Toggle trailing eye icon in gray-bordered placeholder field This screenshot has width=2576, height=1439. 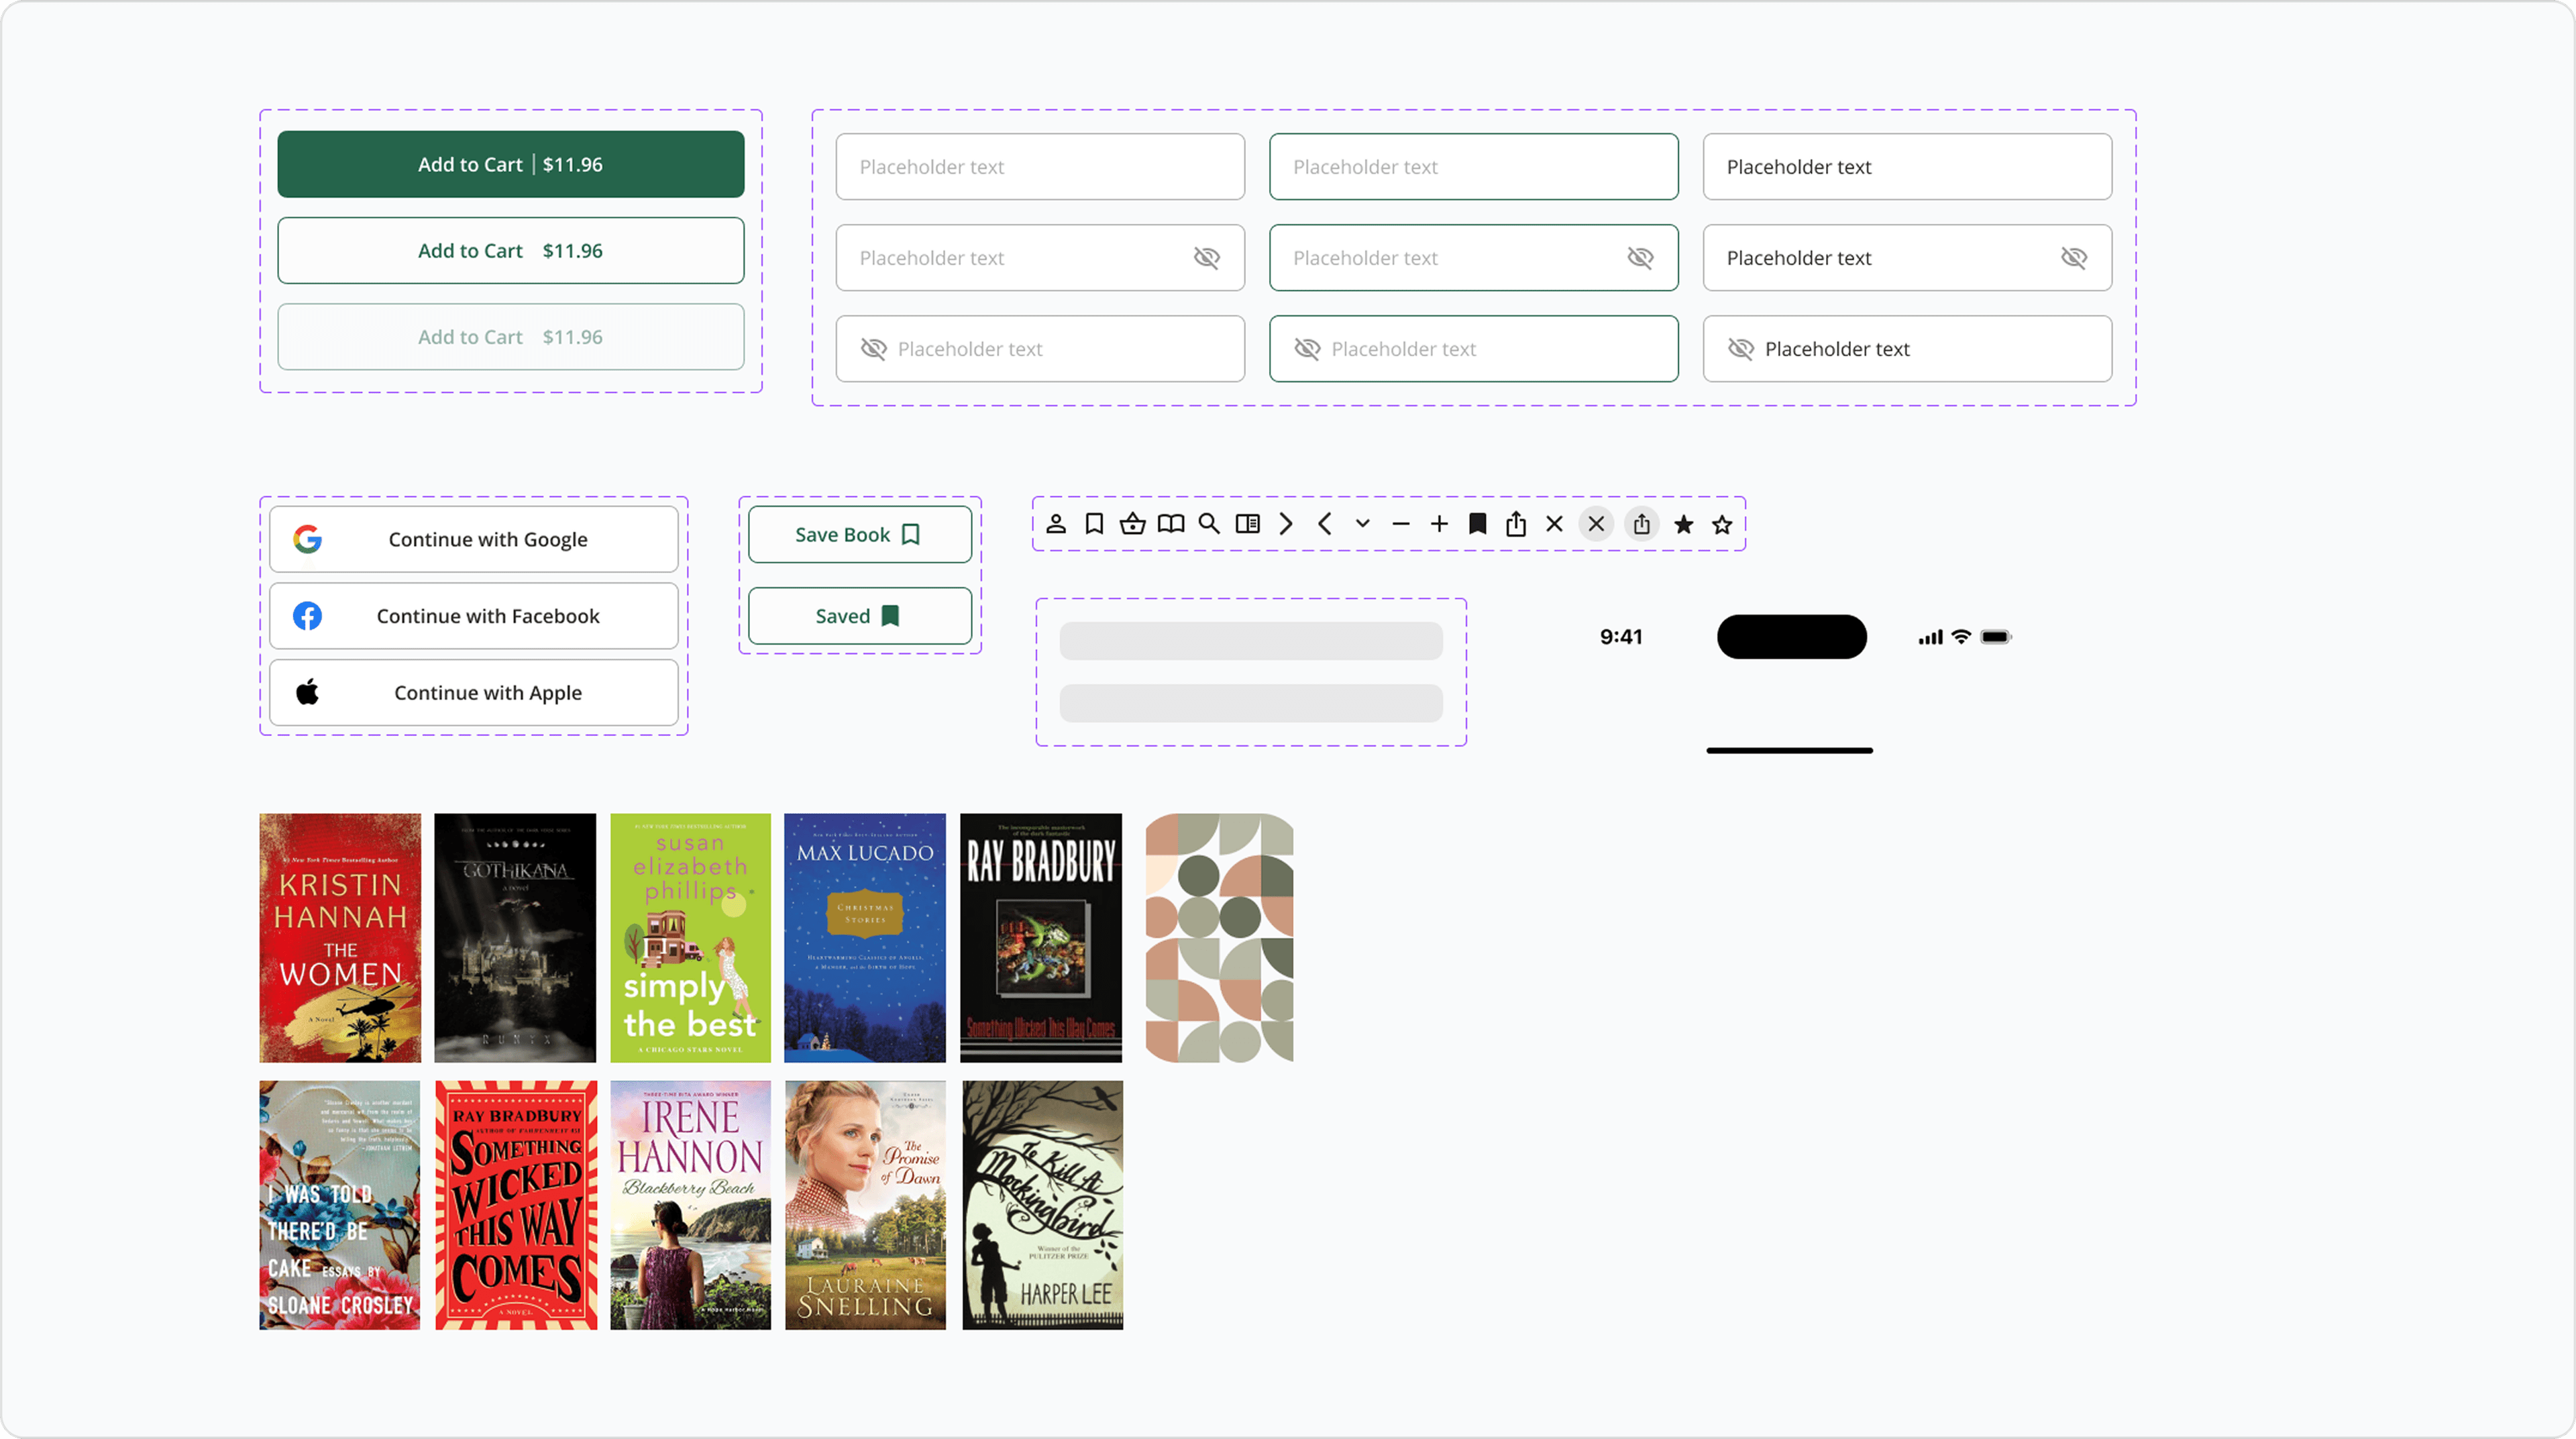1207,258
